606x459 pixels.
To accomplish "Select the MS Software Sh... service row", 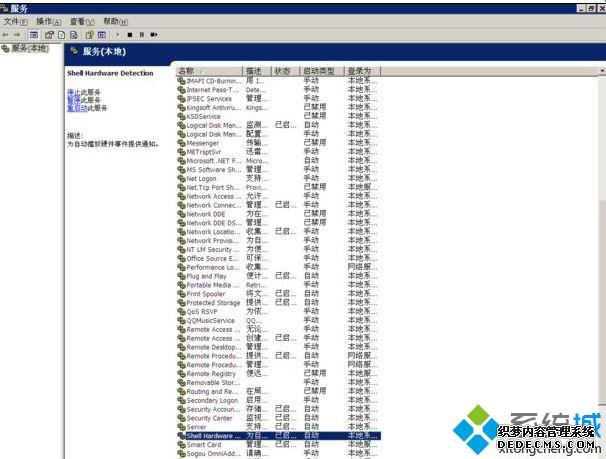I will [x=279, y=170].
